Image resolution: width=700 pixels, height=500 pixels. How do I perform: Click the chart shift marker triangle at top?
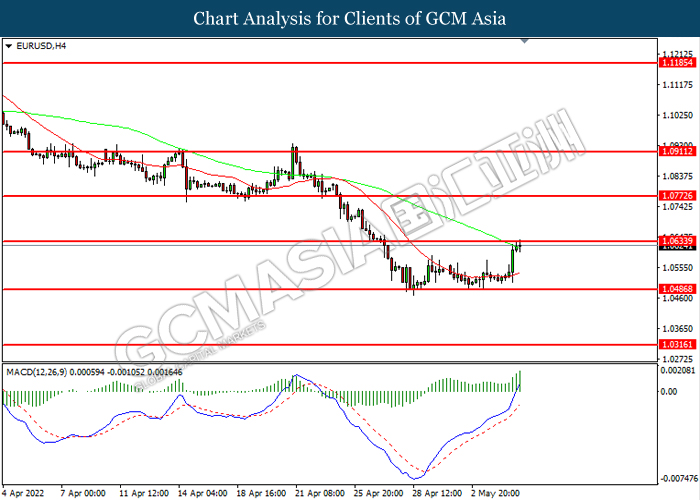(525, 41)
